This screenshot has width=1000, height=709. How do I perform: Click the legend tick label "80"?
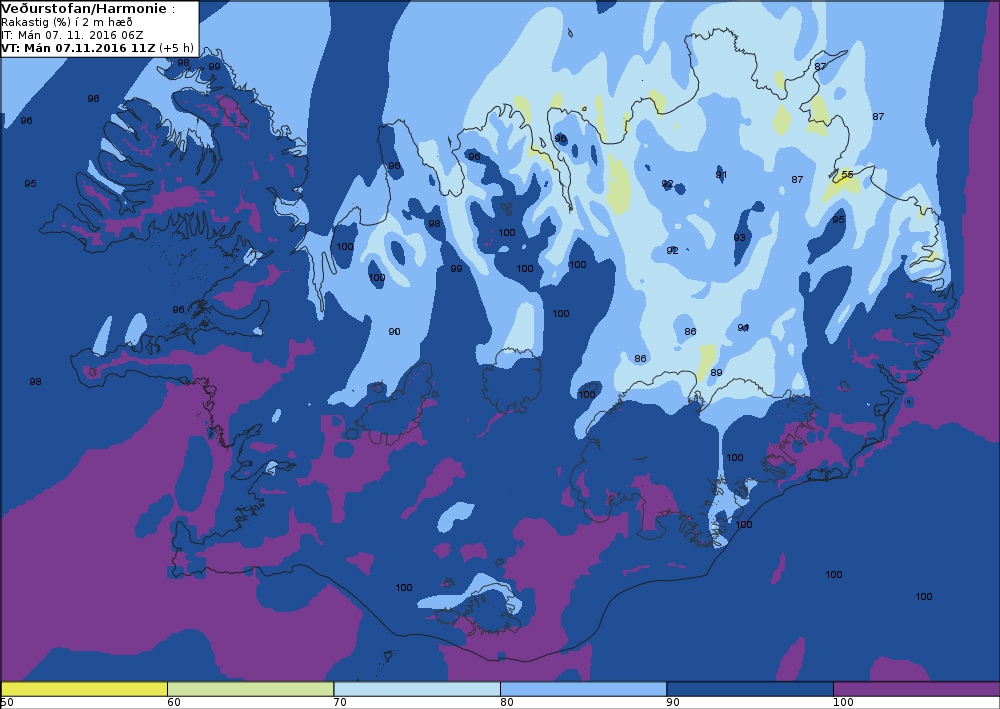(506, 703)
